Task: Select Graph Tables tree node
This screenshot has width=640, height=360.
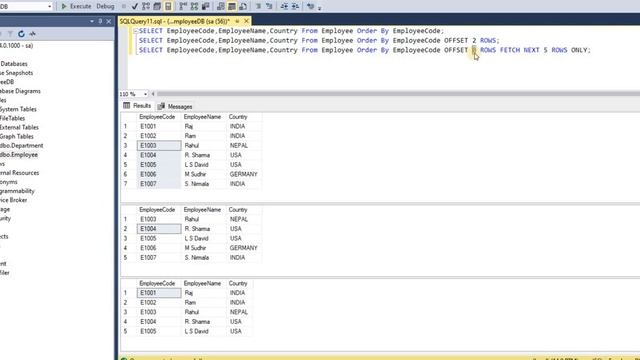Action: coord(16,136)
